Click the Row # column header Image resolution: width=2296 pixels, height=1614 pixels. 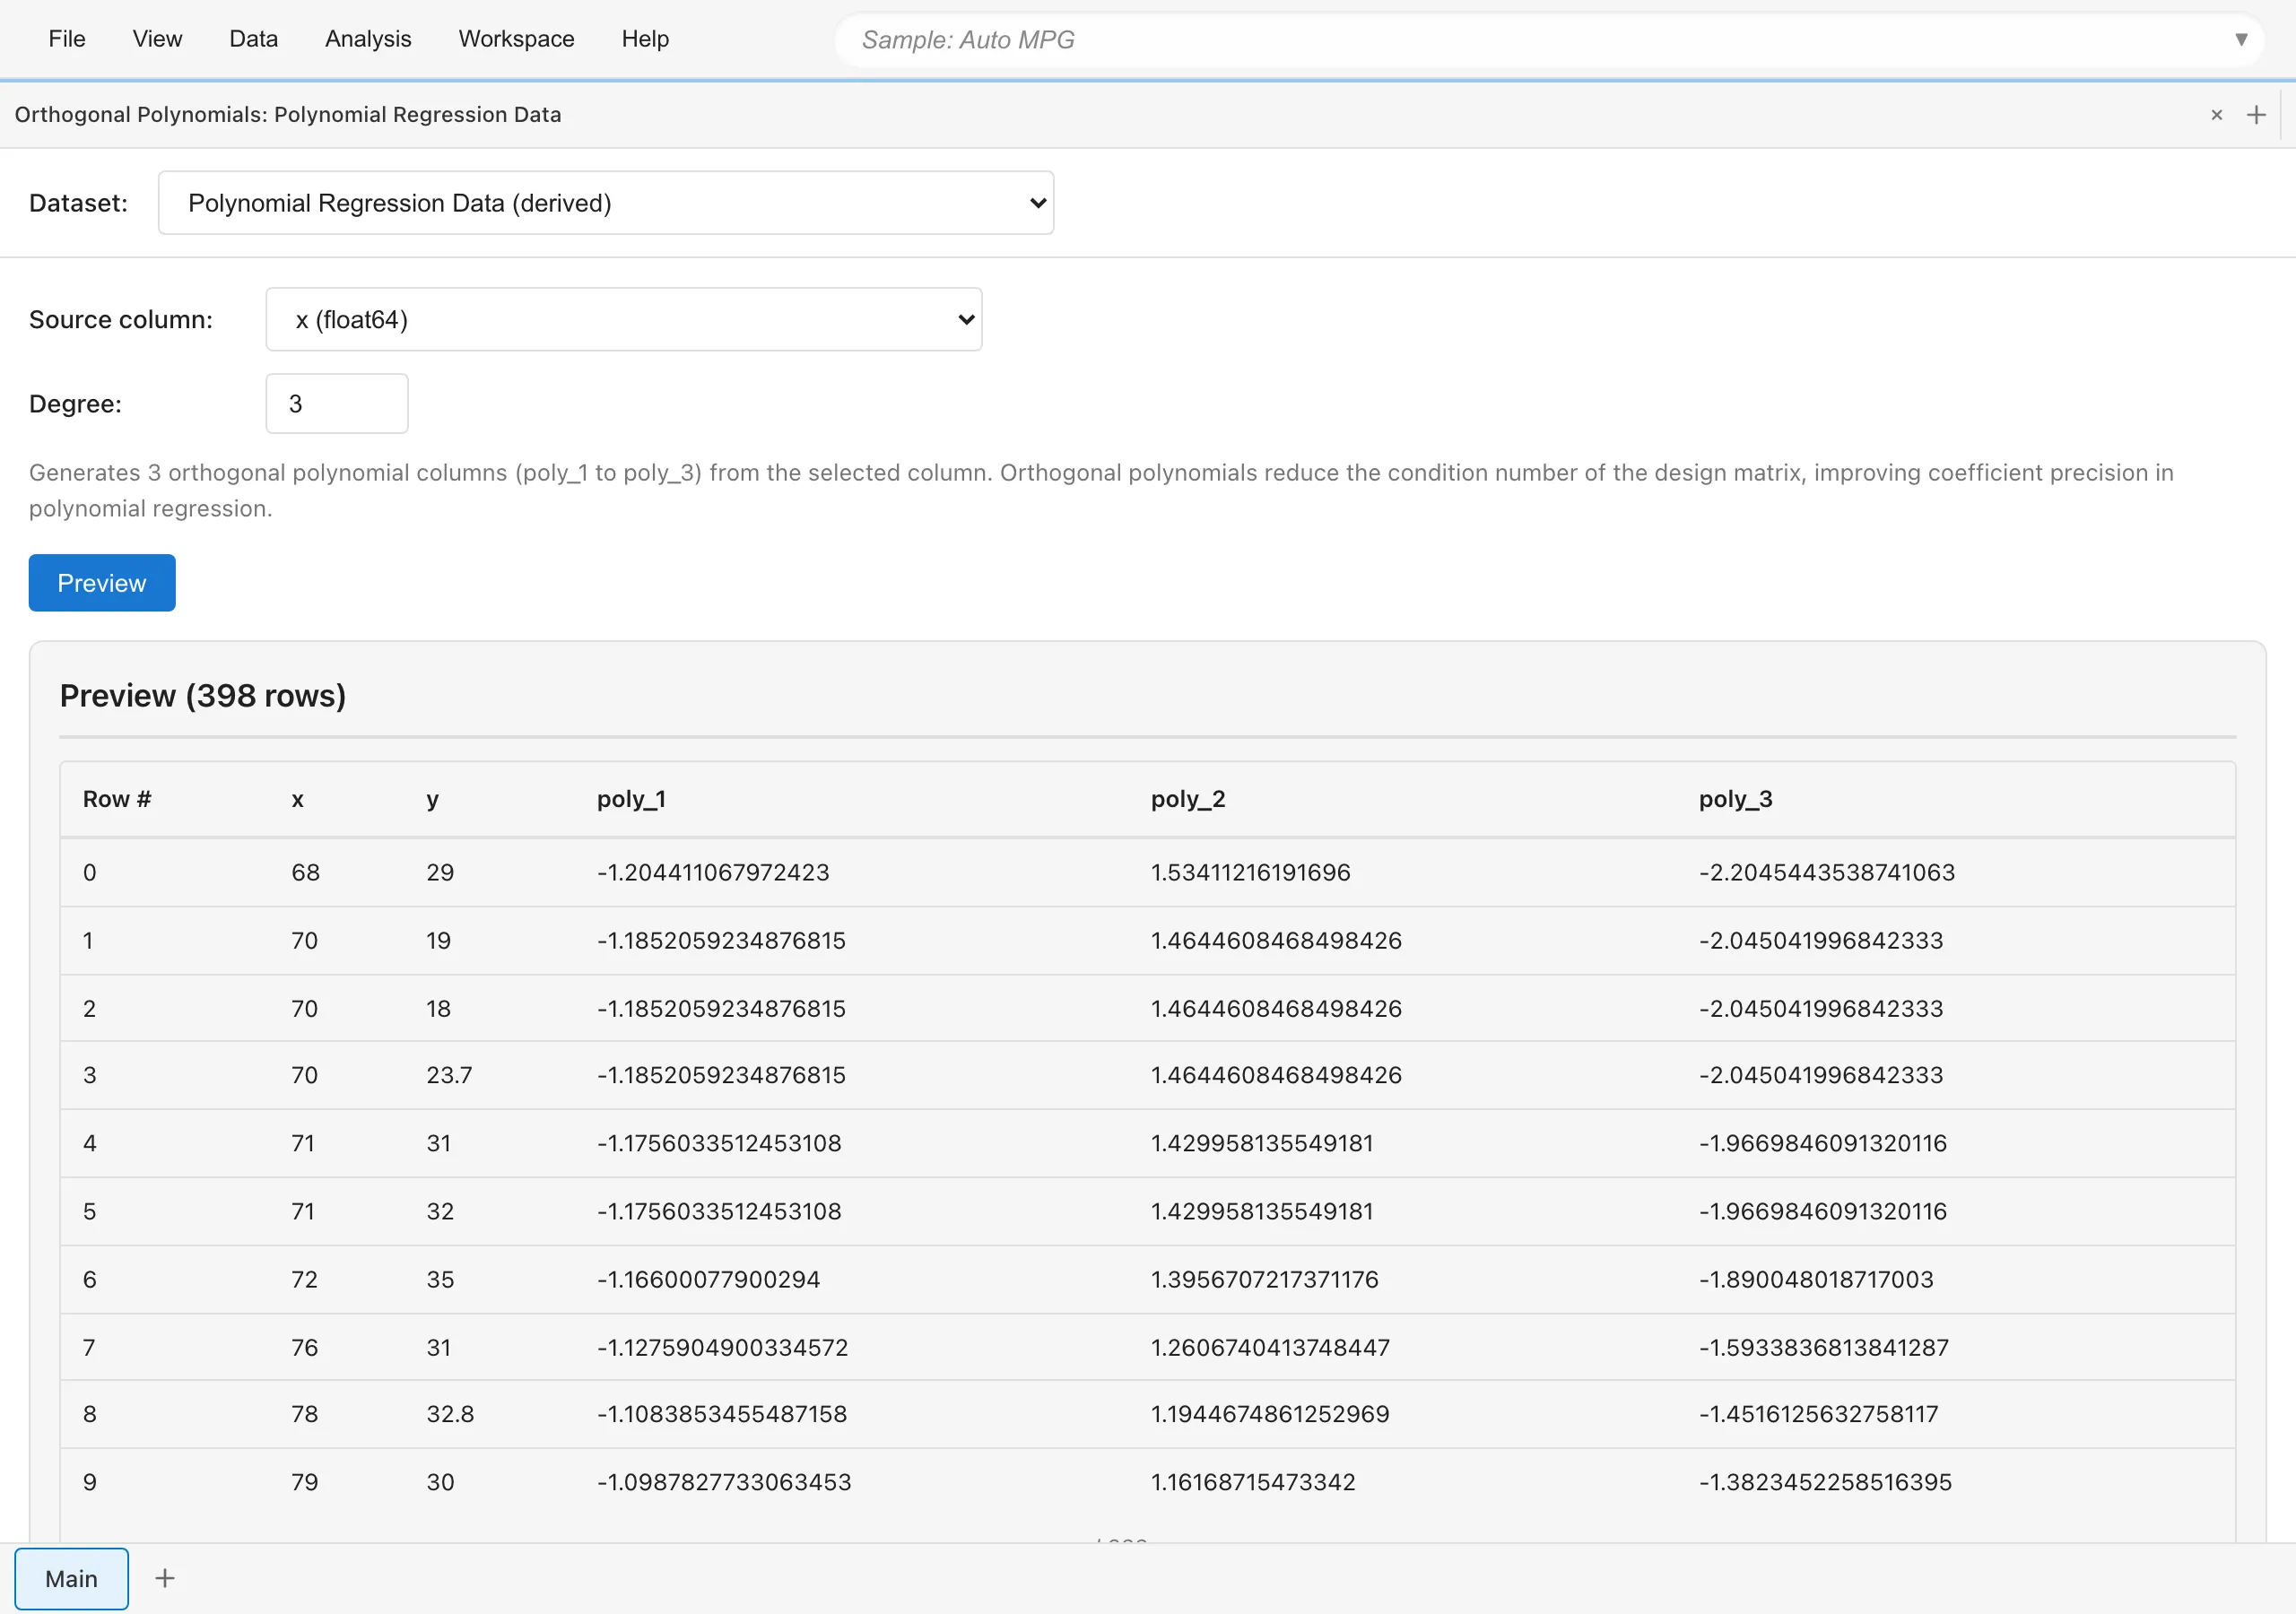(117, 799)
